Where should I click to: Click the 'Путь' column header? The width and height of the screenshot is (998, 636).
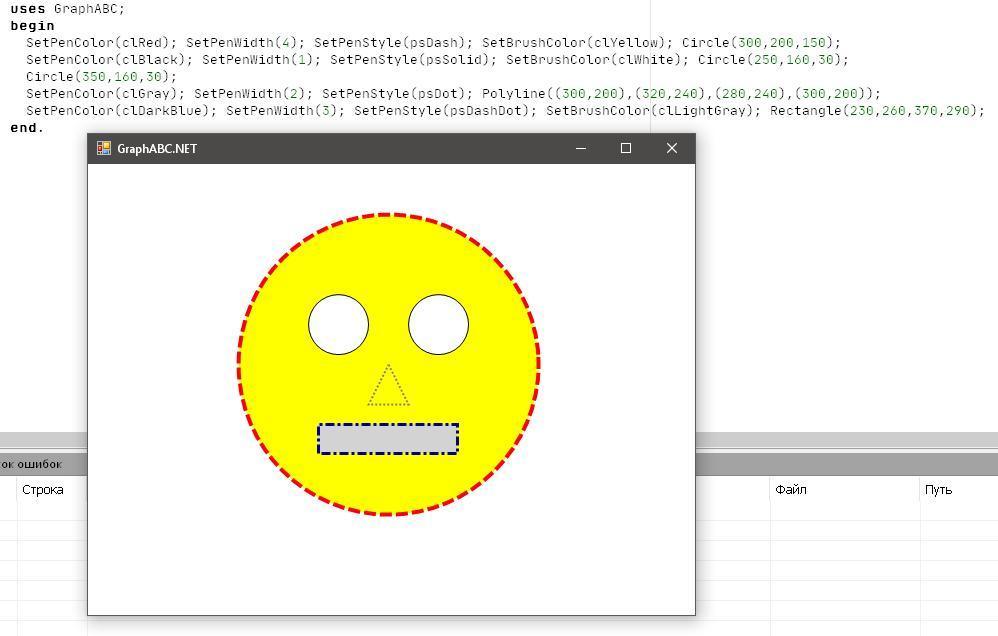pos(939,490)
